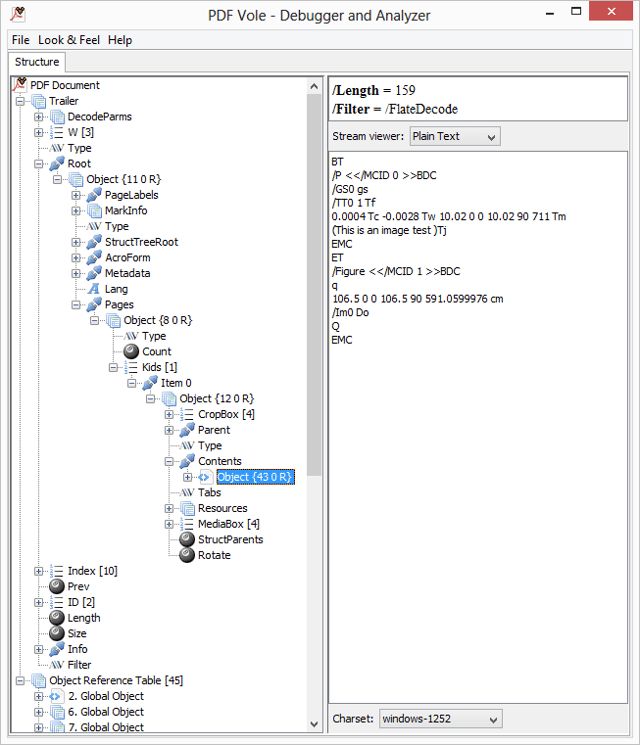Collapse the Object Reference Table node
Image resolution: width=640 pixels, height=745 pixels.
pos(20,681)
